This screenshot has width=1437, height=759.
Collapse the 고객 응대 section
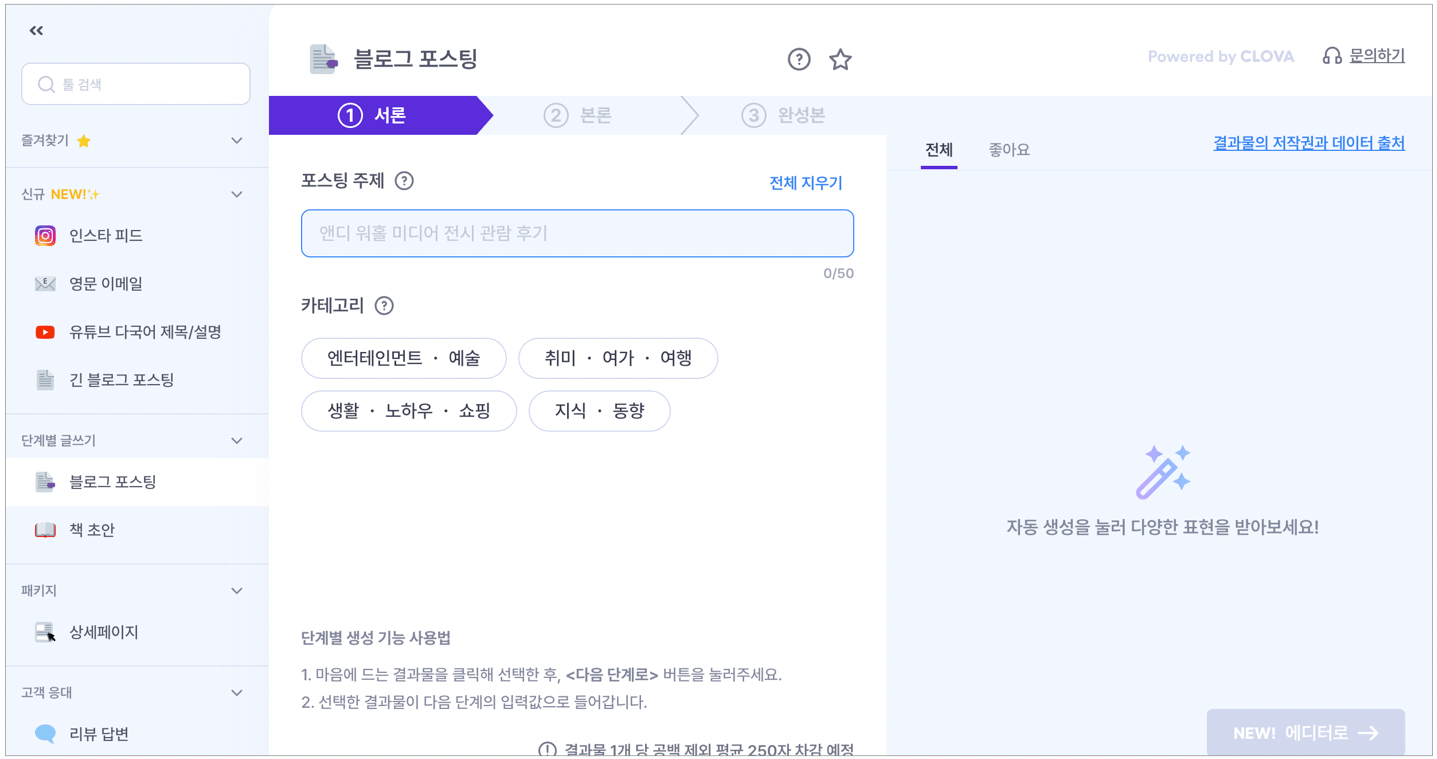(237, 692)
